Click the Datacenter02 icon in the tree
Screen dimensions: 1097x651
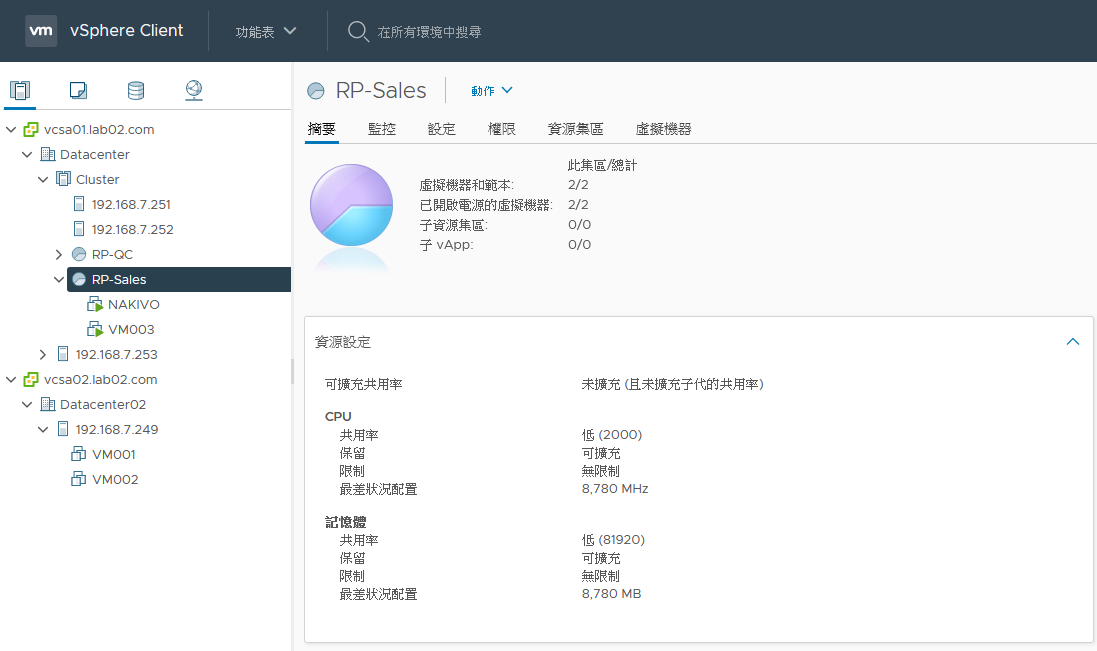pyautogui.click(x=48, y=404)
